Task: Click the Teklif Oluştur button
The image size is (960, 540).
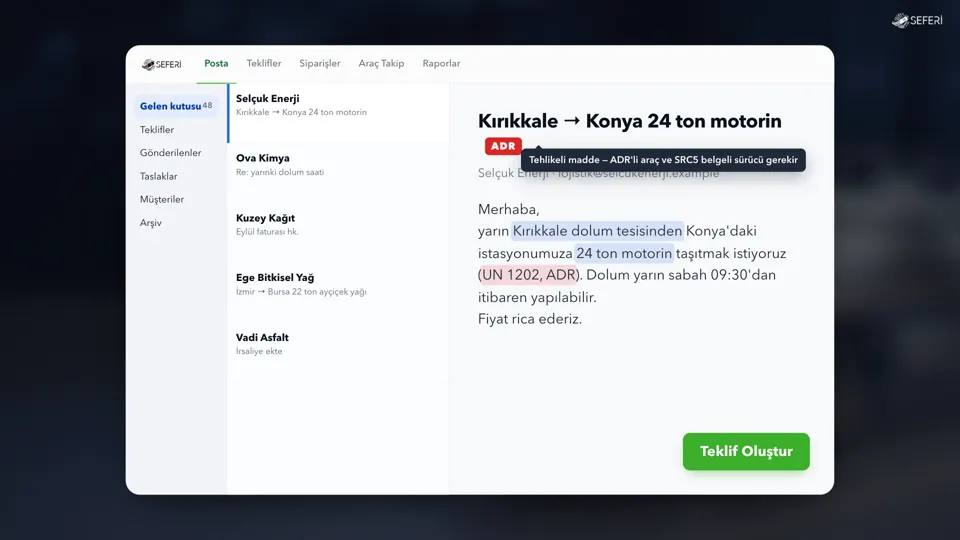Action: pos(746,451)
